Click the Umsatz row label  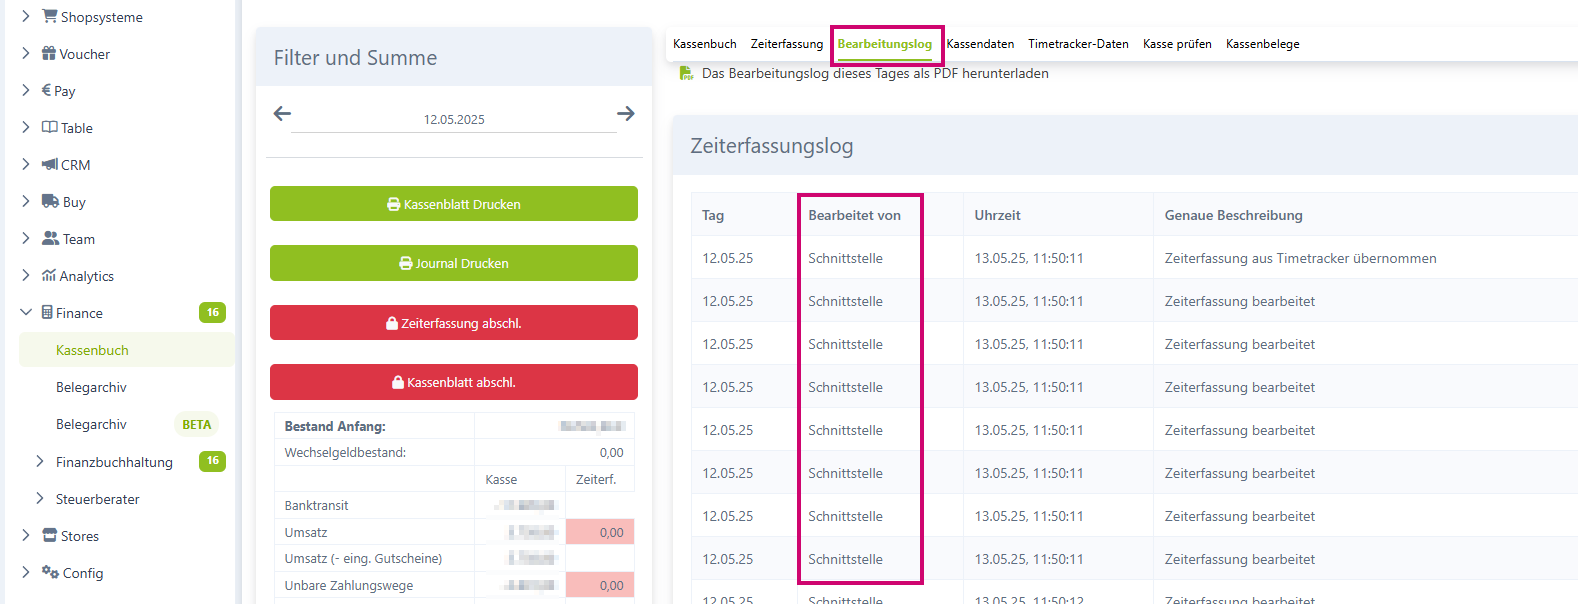tap(306, 532)
